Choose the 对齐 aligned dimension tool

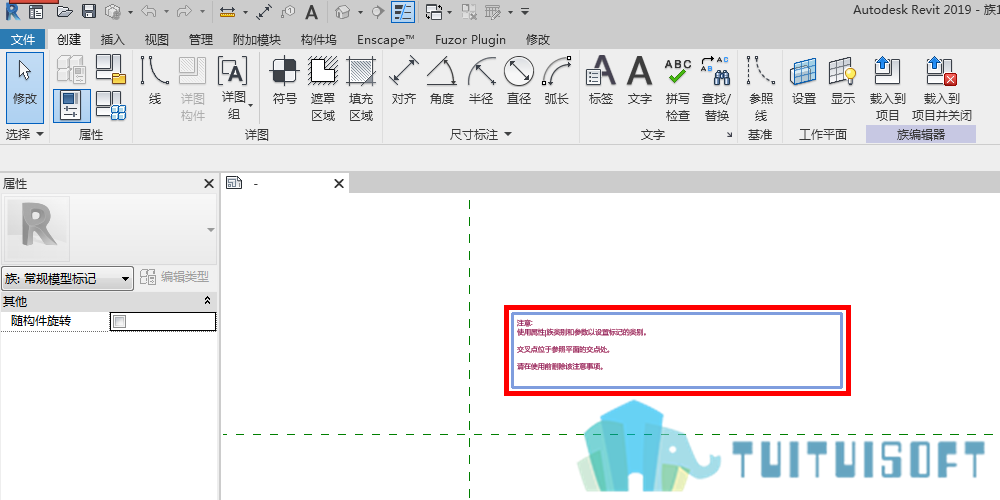click(404, 82)
